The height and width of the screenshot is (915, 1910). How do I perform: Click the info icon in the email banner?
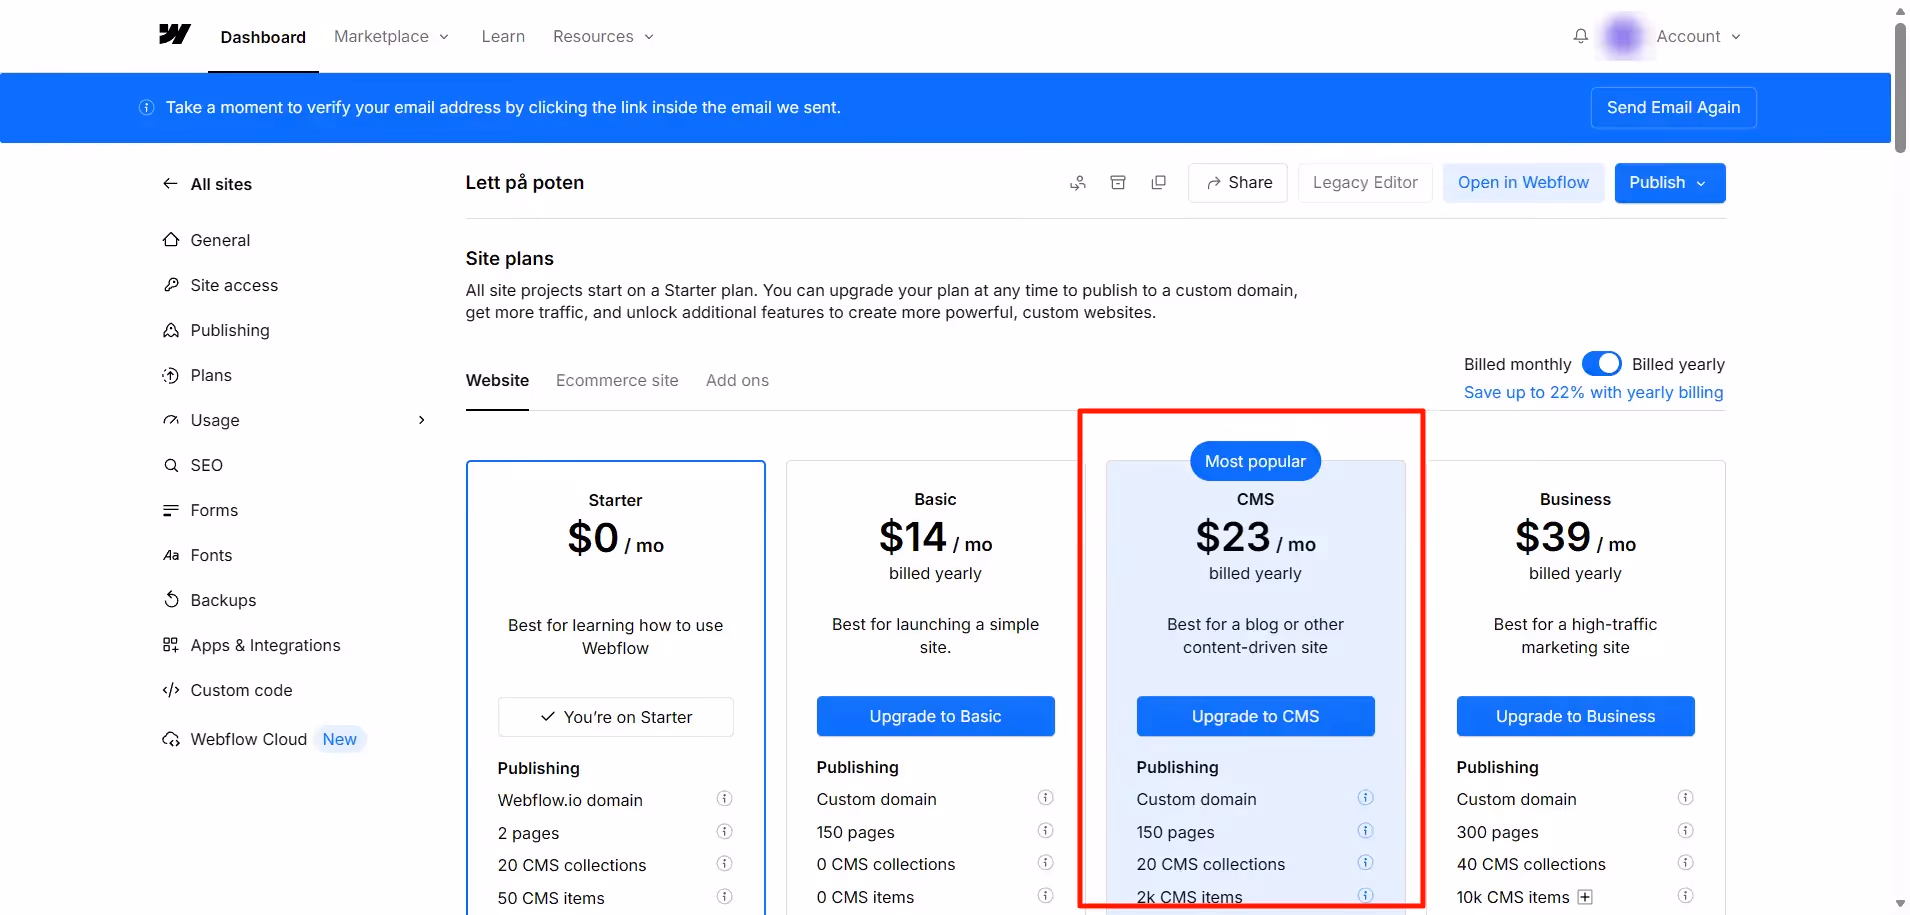tap(146, 107)
